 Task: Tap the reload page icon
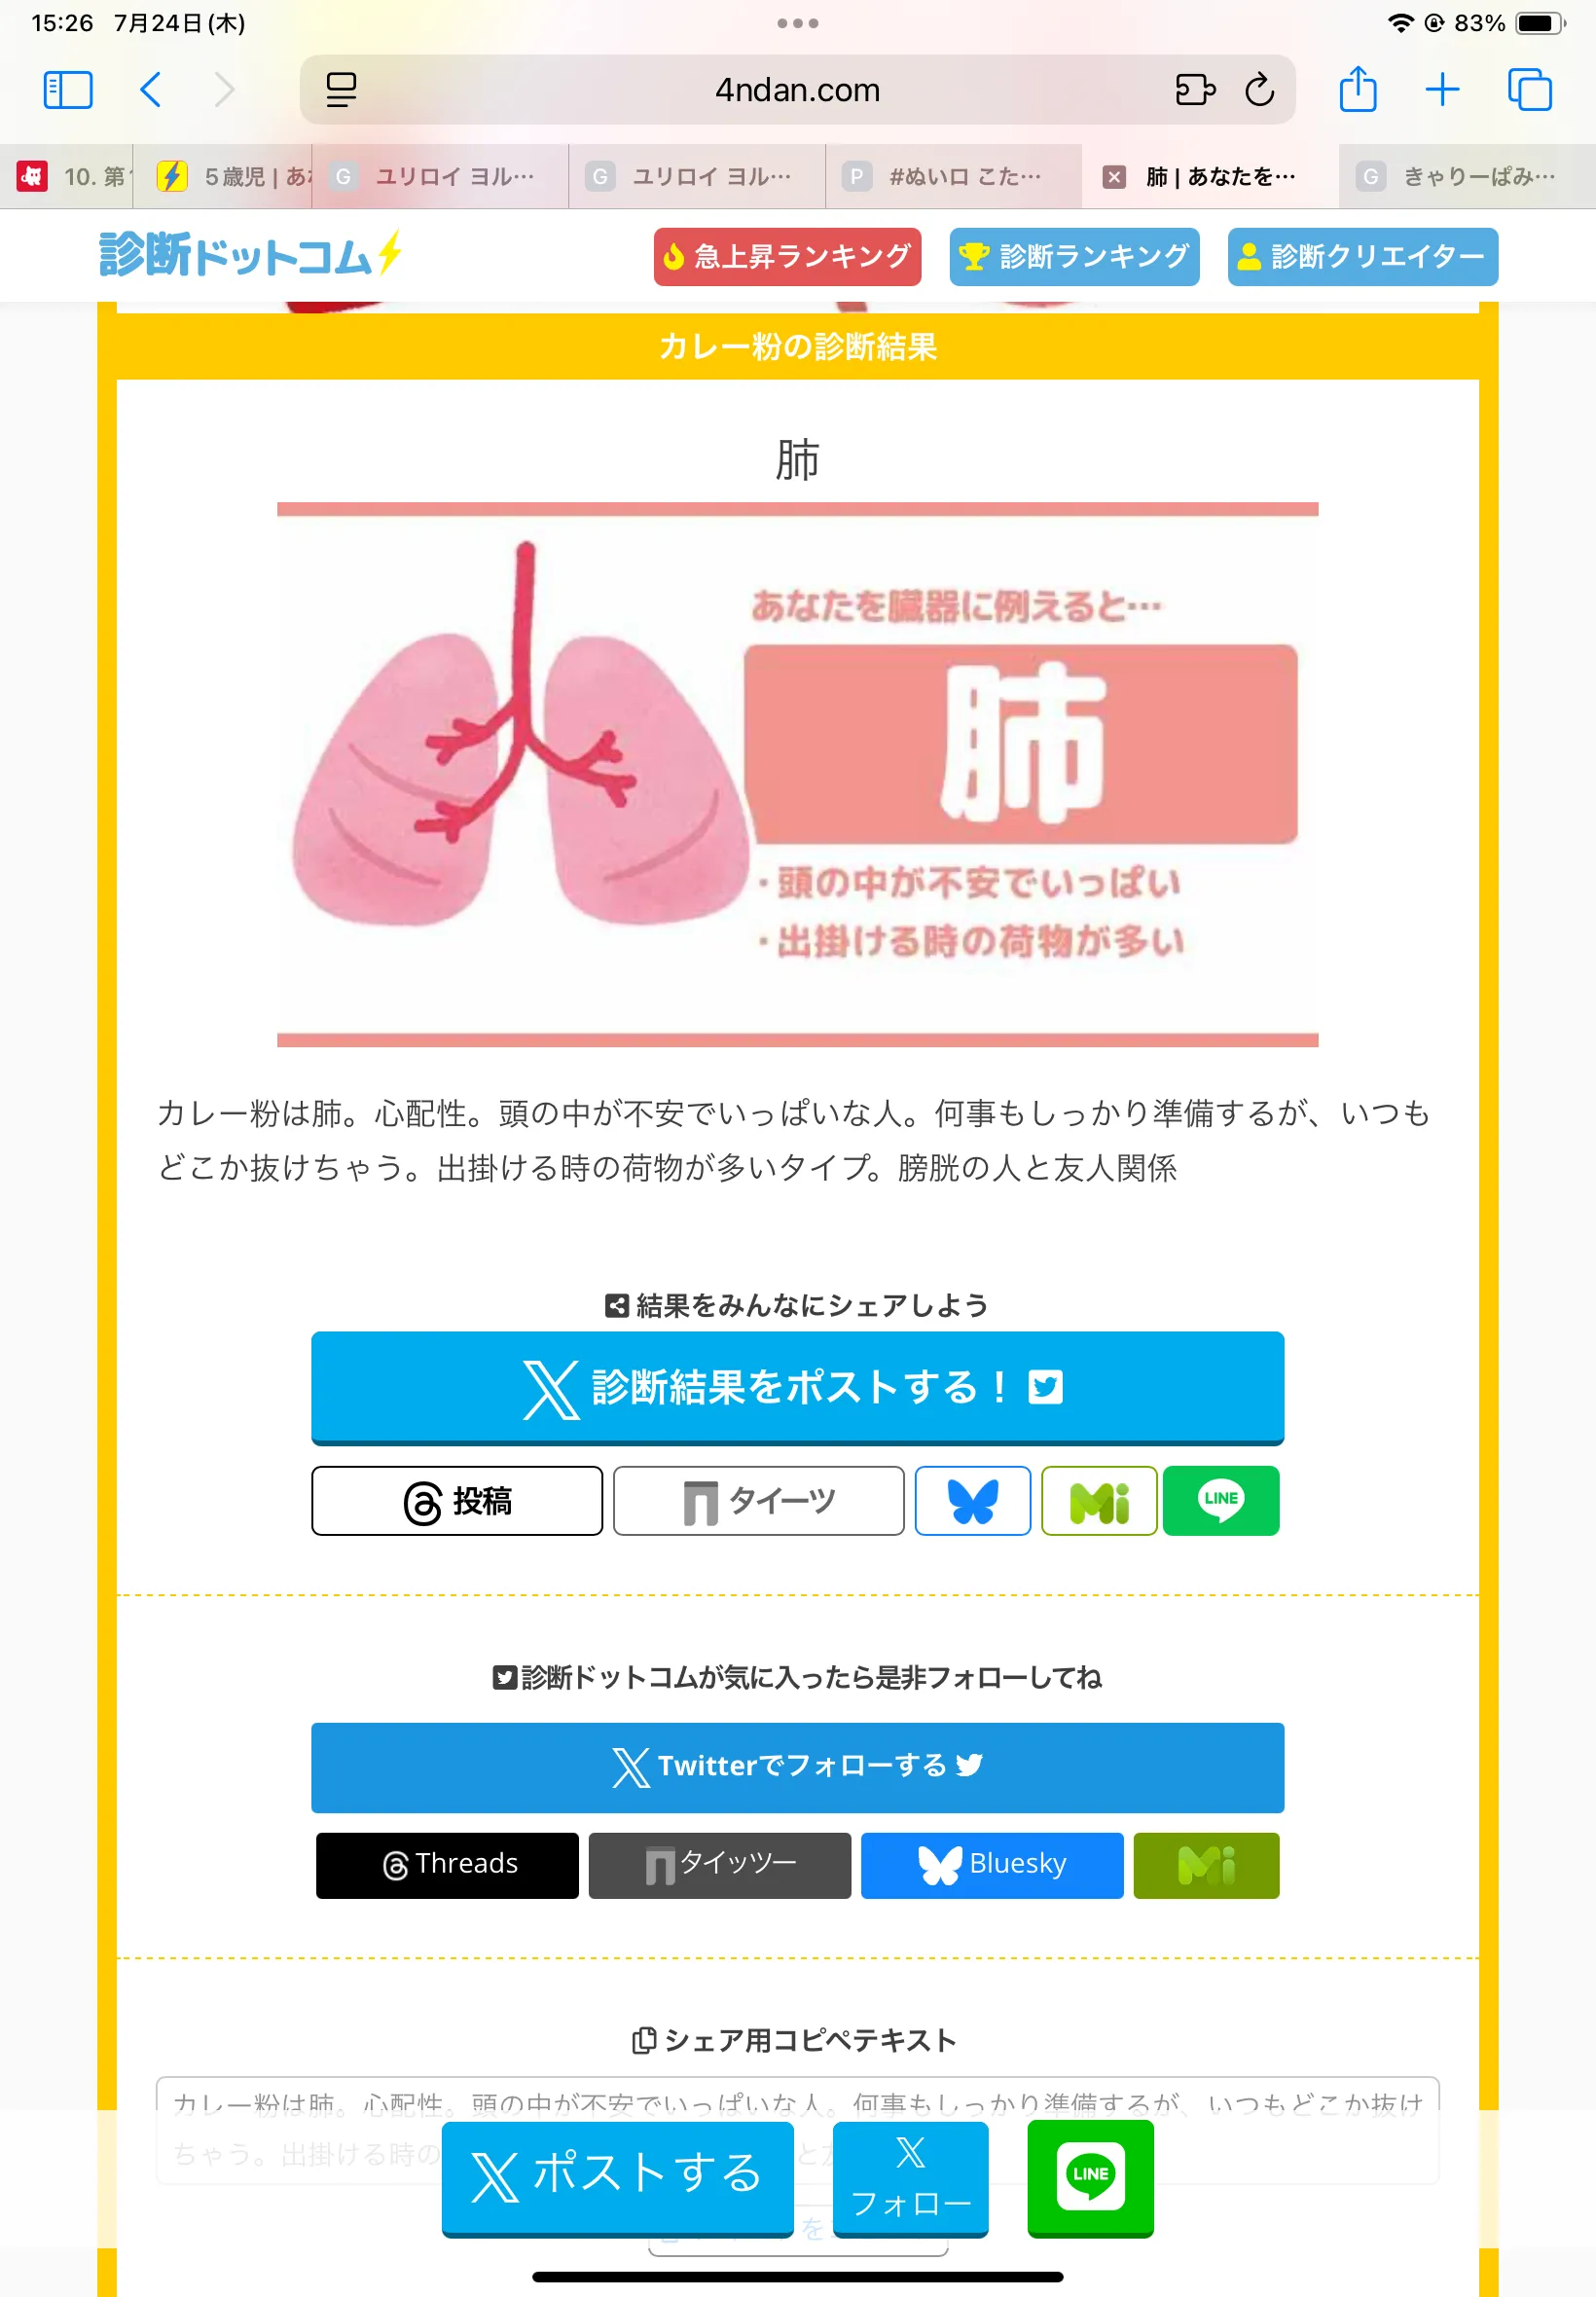pos(1259,90)
